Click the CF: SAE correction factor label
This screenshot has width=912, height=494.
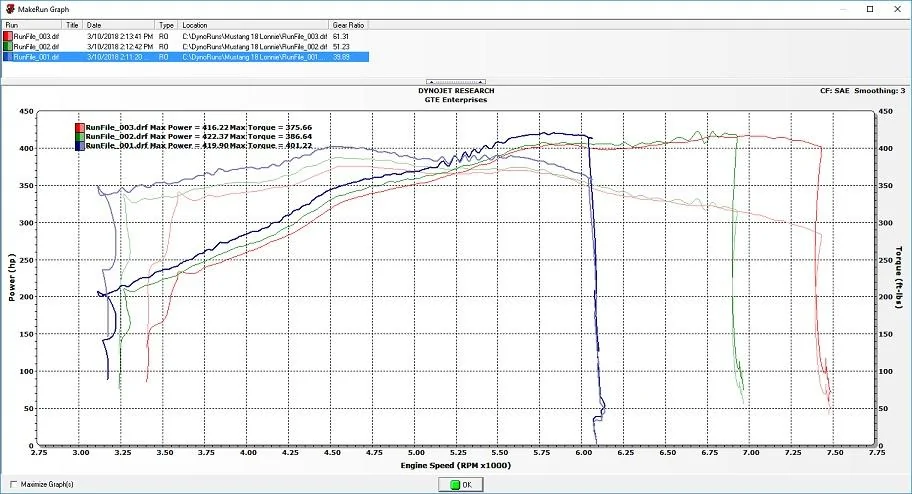tap(835, 91)
